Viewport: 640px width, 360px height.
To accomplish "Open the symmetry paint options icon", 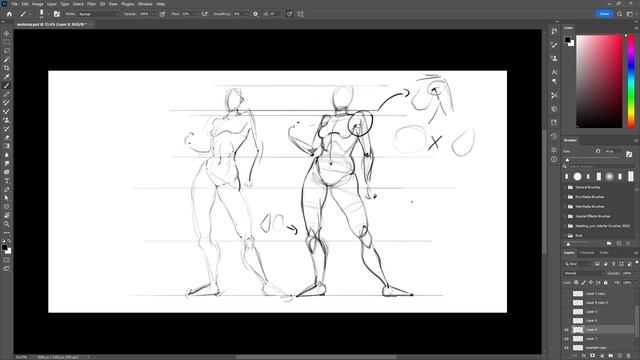I will click(301, 14).
